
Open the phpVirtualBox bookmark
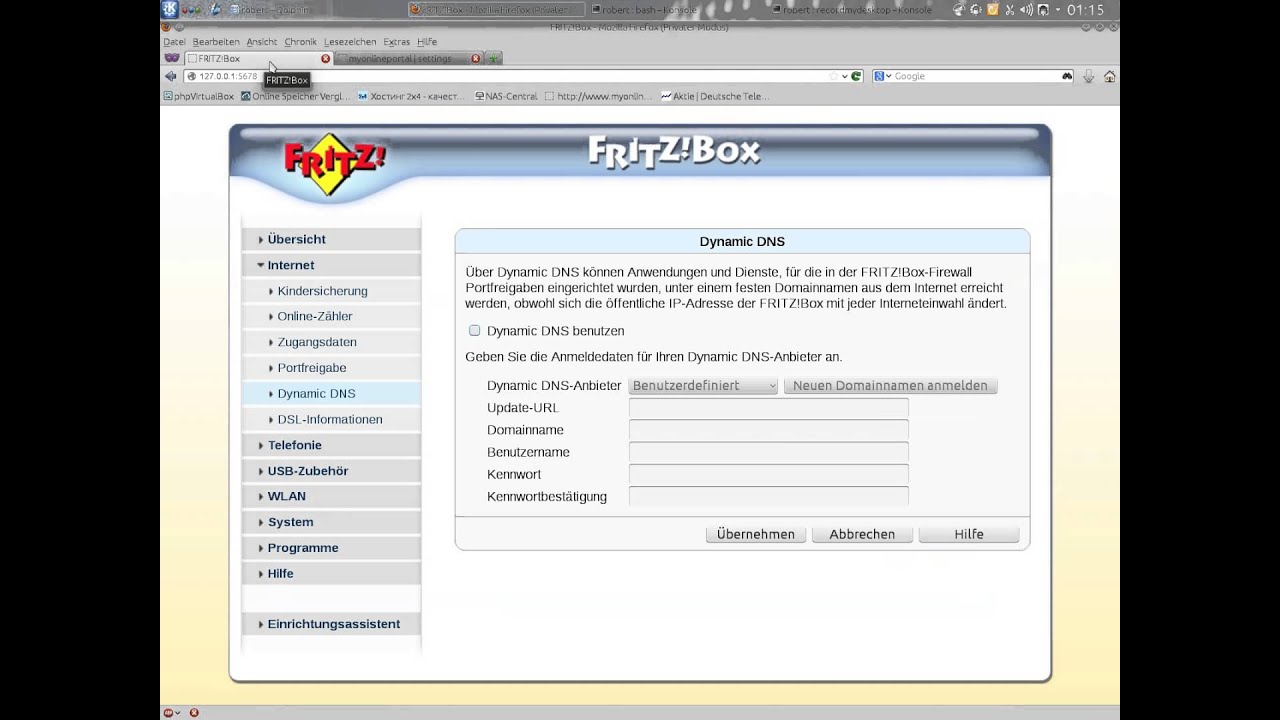[198, 97]
